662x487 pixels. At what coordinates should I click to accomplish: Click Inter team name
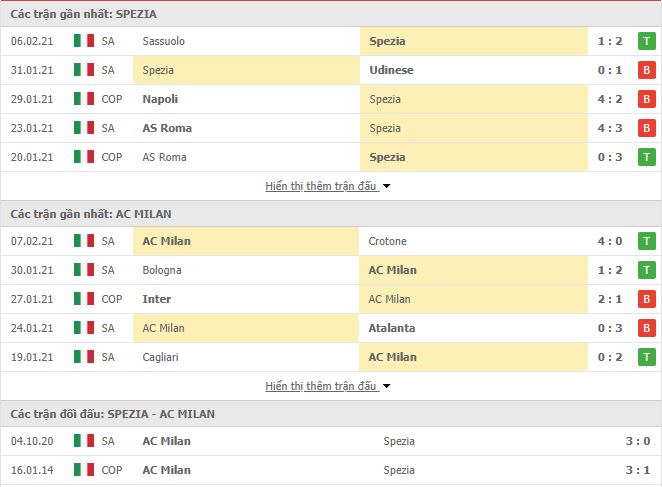pos(157,299)
